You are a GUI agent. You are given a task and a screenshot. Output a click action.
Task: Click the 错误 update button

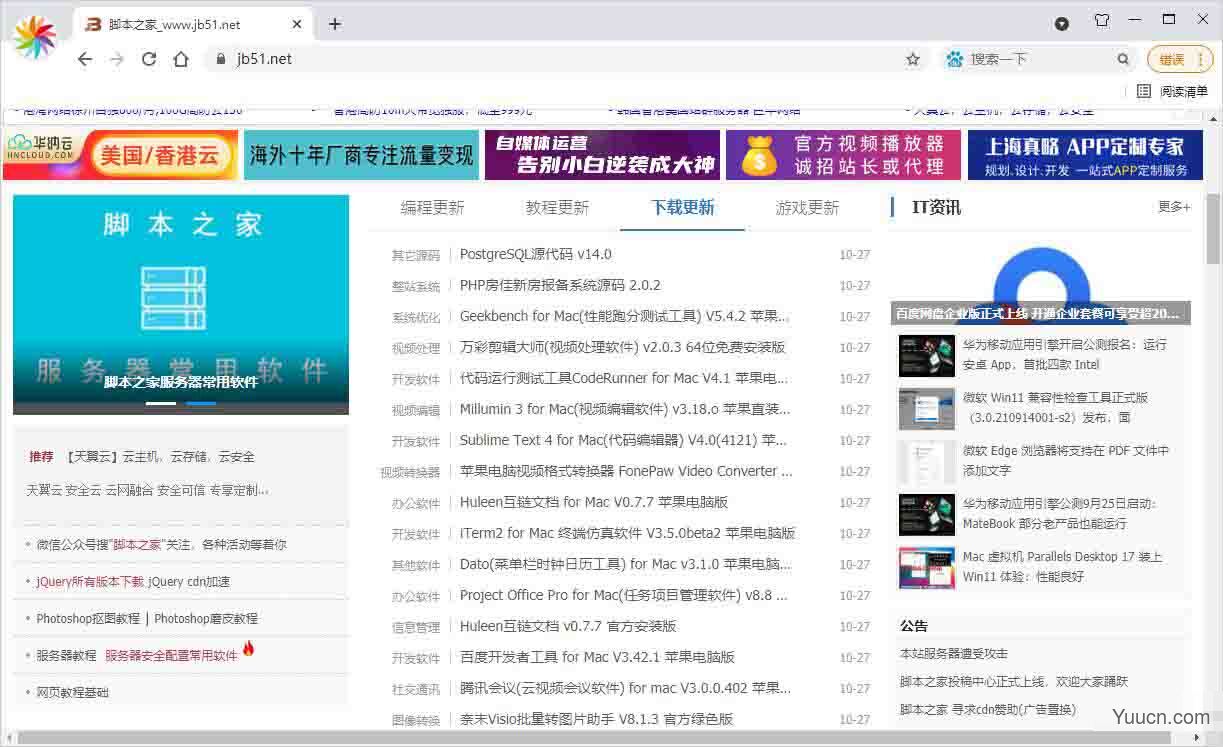click(1180, 59)
